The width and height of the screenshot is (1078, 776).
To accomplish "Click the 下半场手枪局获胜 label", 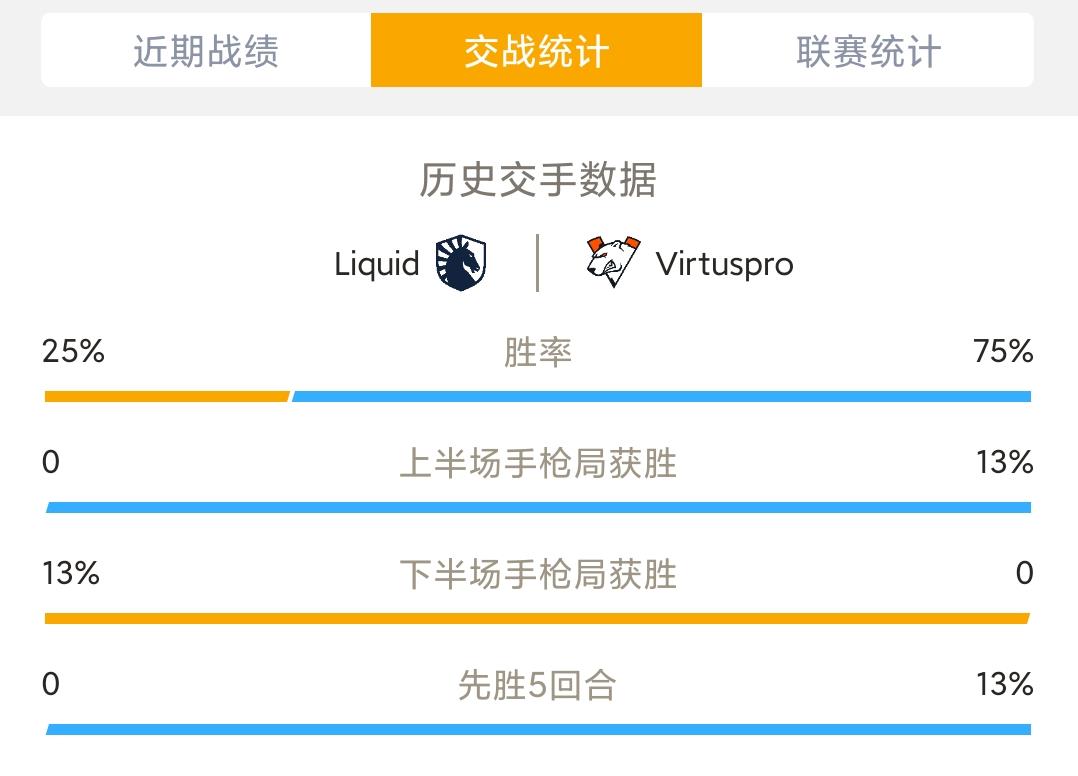I will click(538, 574).
